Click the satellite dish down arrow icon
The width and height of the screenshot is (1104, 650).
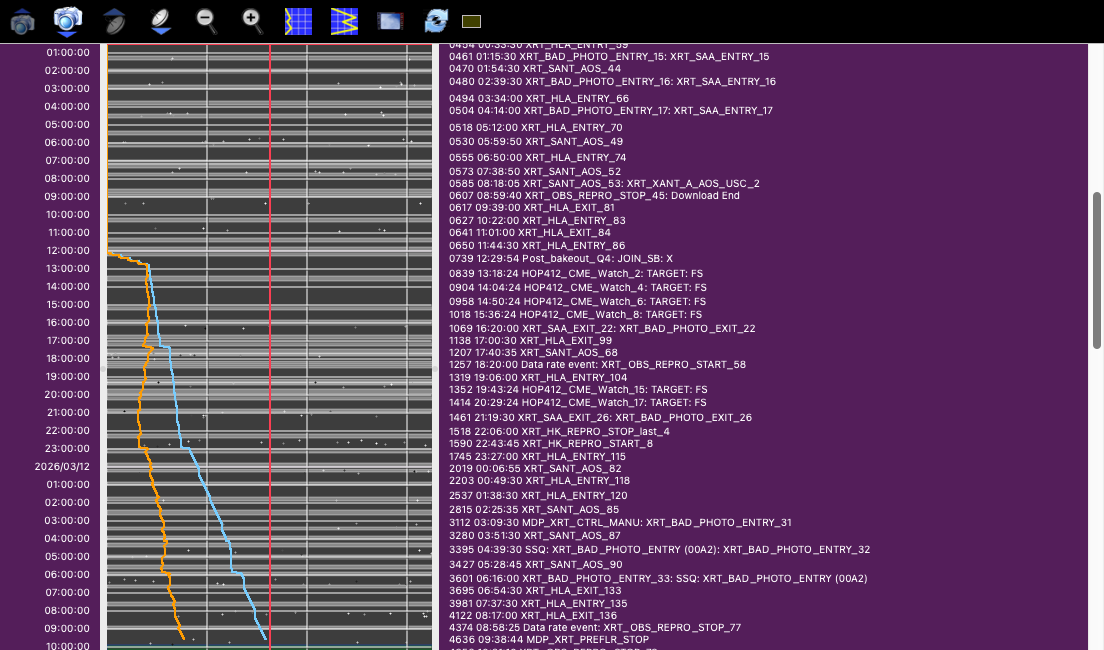point(160,20)
